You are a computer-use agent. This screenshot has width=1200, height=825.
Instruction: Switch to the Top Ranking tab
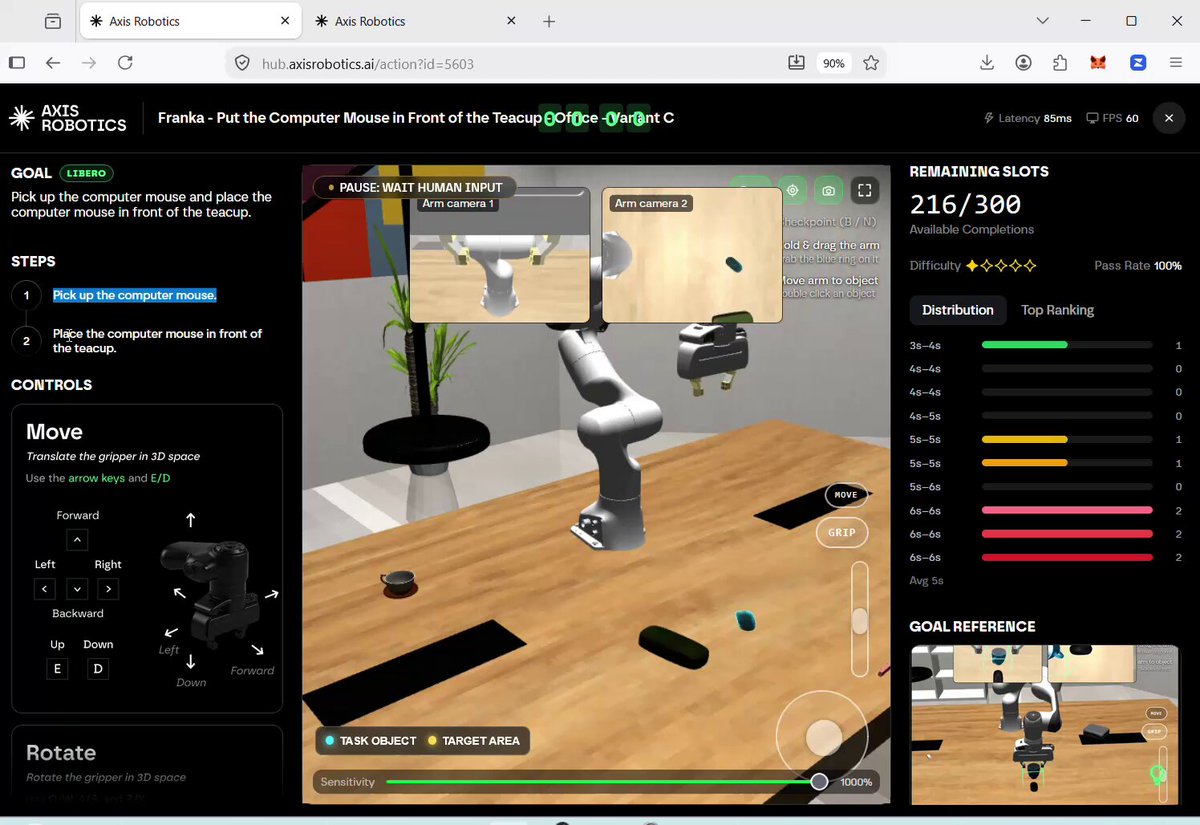tap(1057, 310)
